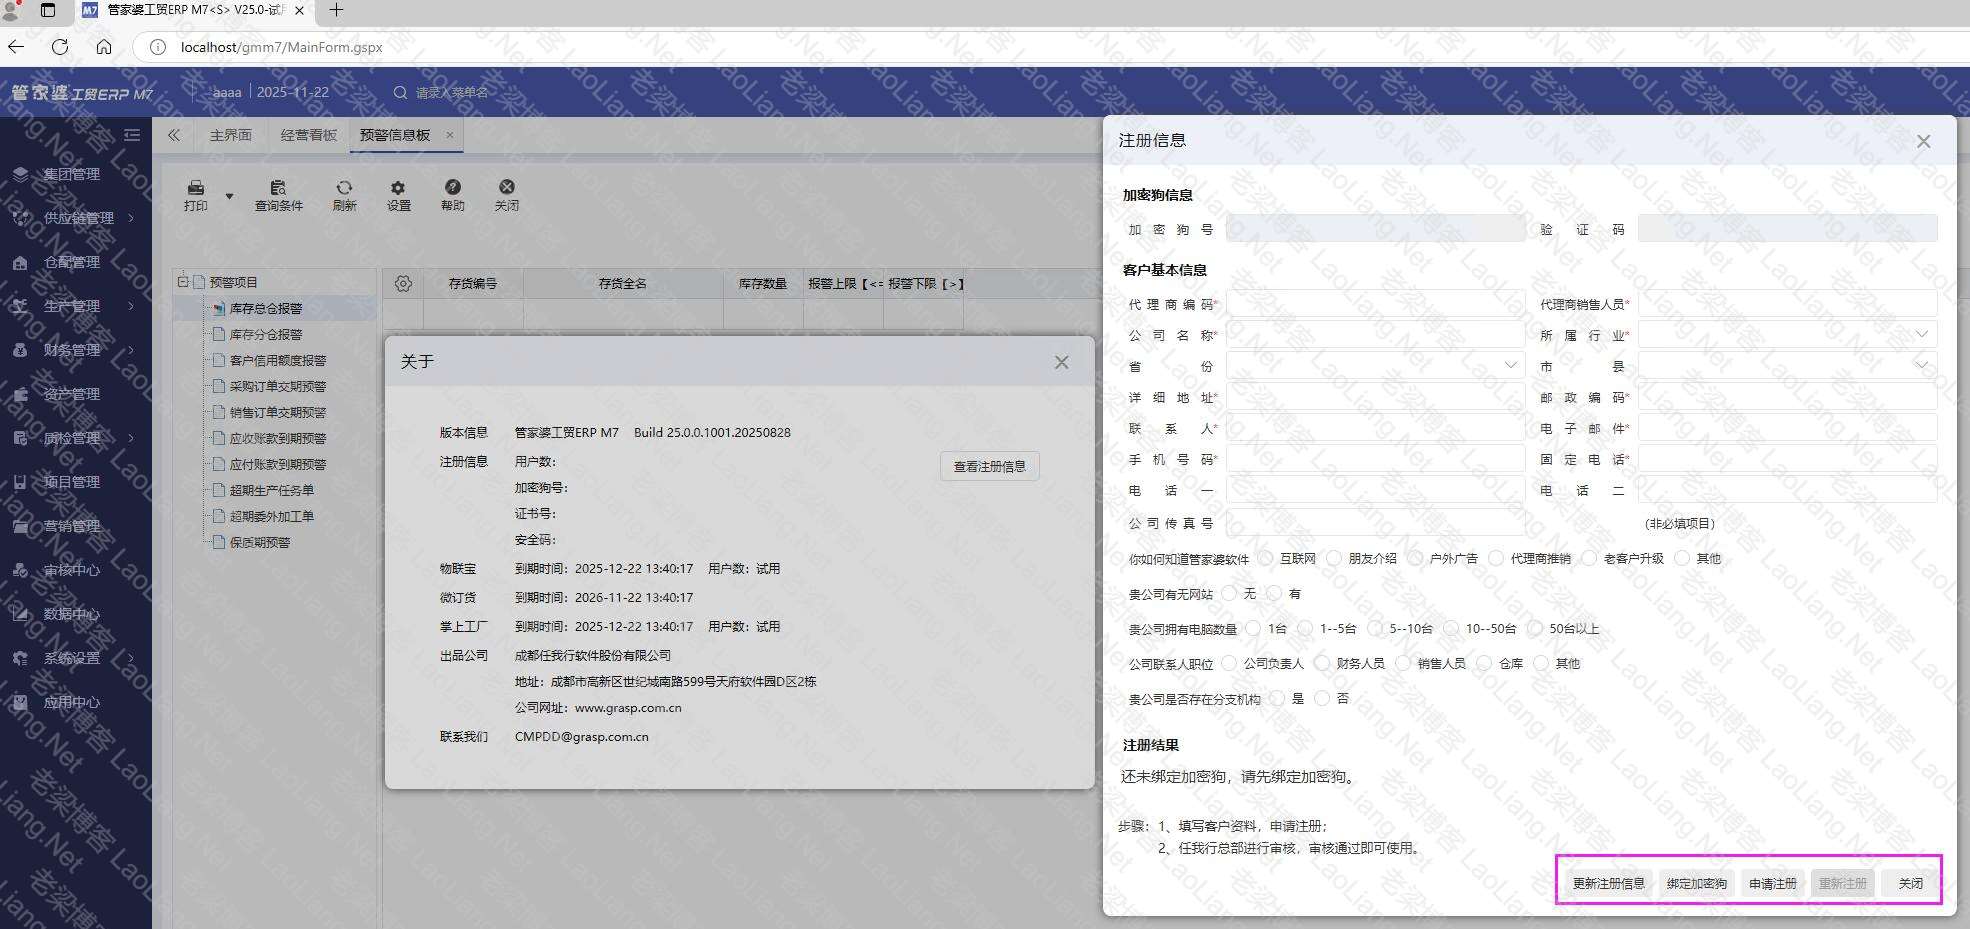Screen dimensions: 1970x929
Task: Click the 查看注册信息 button
Action: (989, 466)
